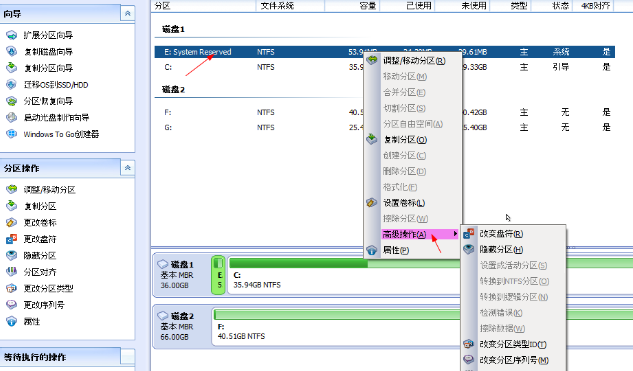Select the F: partition row in the list
Image resolution: width=633 pixels, height=371 pixels.
coord(384,112)
